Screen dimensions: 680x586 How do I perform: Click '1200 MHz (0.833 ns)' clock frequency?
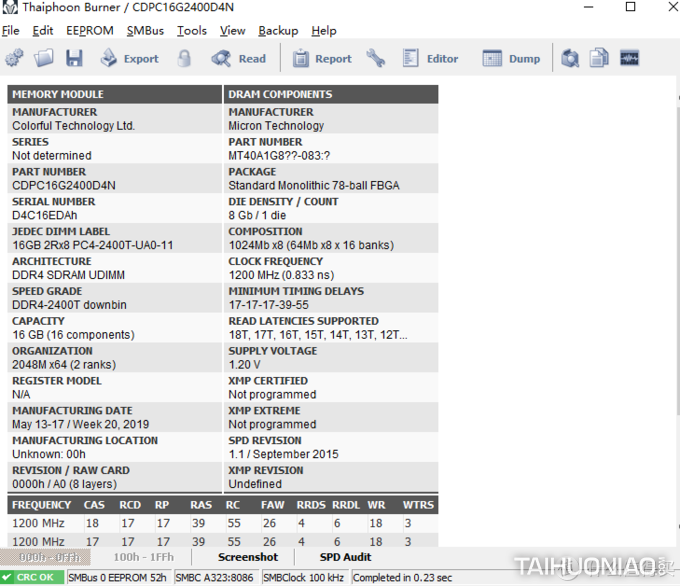(x=281, y=275)
